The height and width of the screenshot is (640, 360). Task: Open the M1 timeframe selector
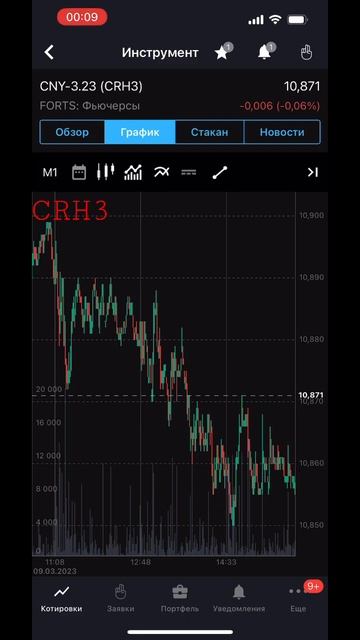50,173
